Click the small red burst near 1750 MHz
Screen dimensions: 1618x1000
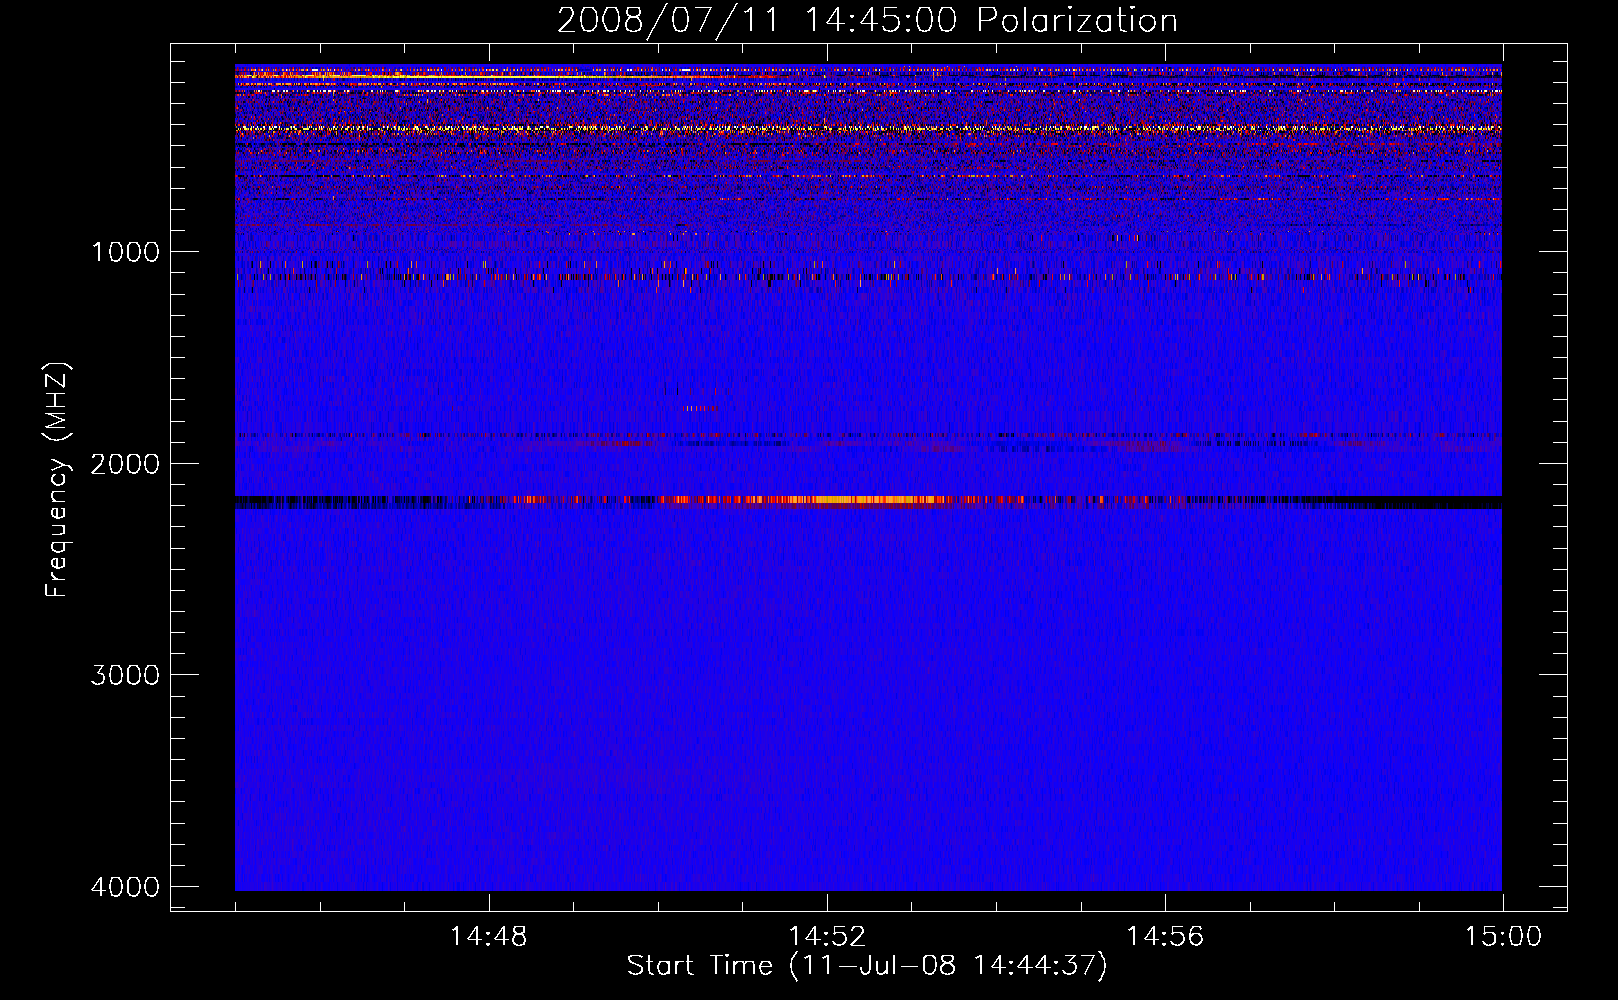[701, 408]
